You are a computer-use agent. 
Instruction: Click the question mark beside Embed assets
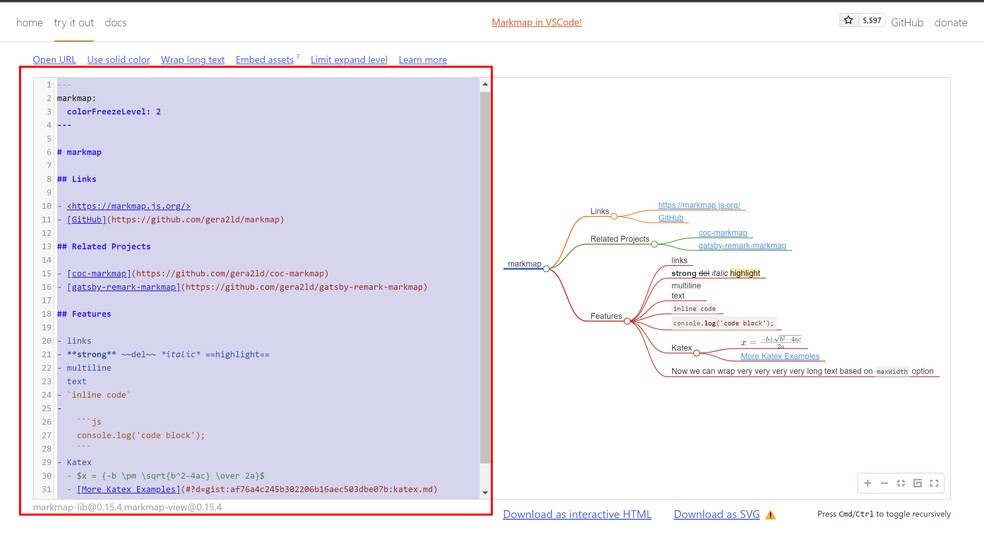tap(298, 57)
